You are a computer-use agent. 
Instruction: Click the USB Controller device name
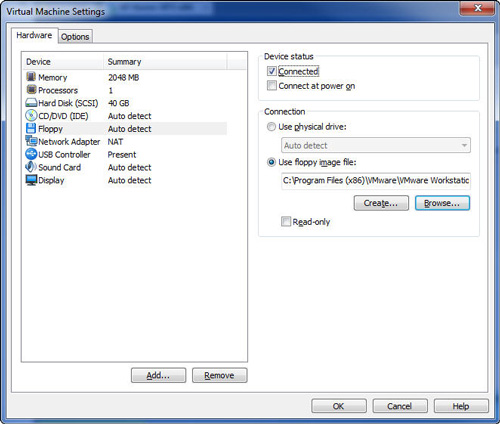click(64, 155)
